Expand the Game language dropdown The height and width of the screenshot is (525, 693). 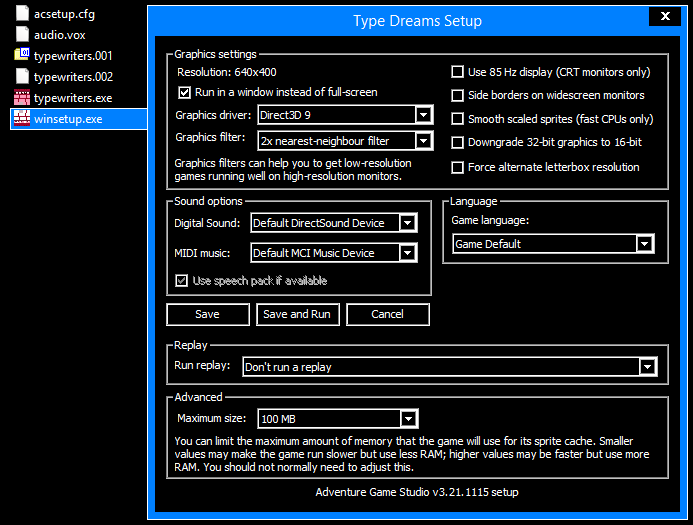click(x=644, y=244)
